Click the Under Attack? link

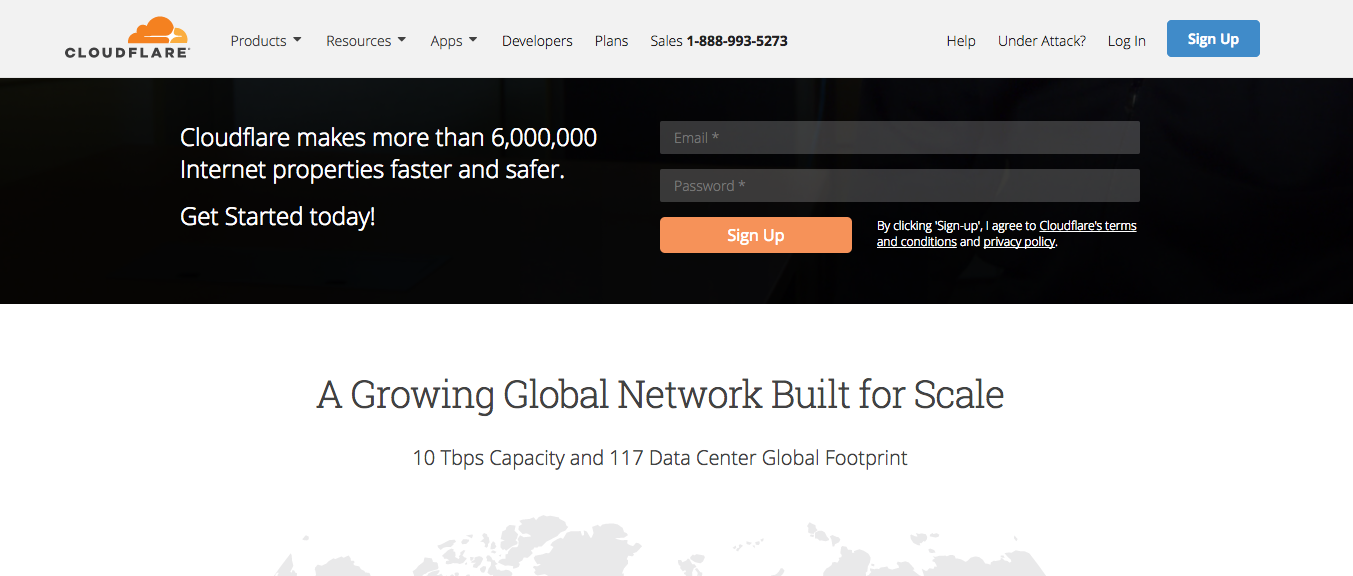[x=1042, y=41]
